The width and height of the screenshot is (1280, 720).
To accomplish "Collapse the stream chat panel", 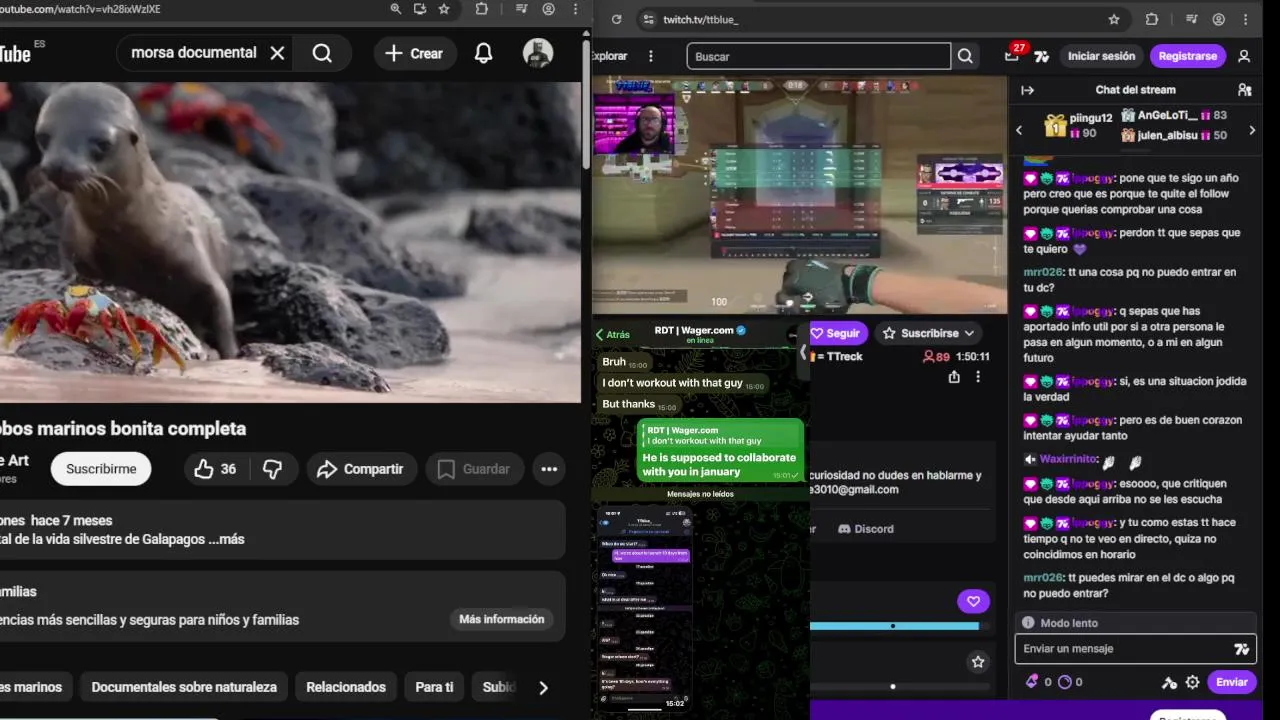I will 1027,90.
